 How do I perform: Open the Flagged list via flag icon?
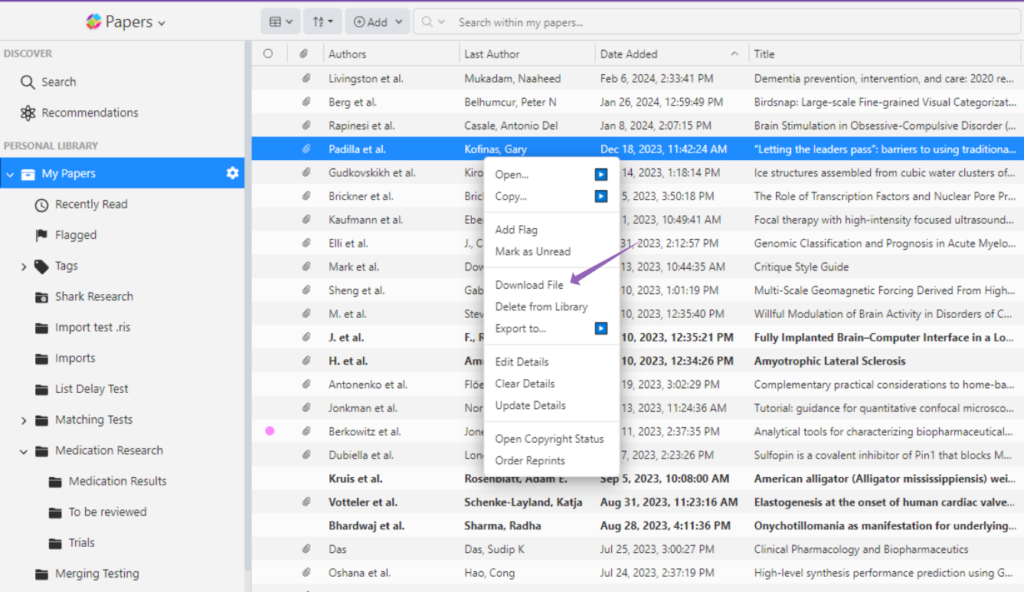(x=41, y=236)
